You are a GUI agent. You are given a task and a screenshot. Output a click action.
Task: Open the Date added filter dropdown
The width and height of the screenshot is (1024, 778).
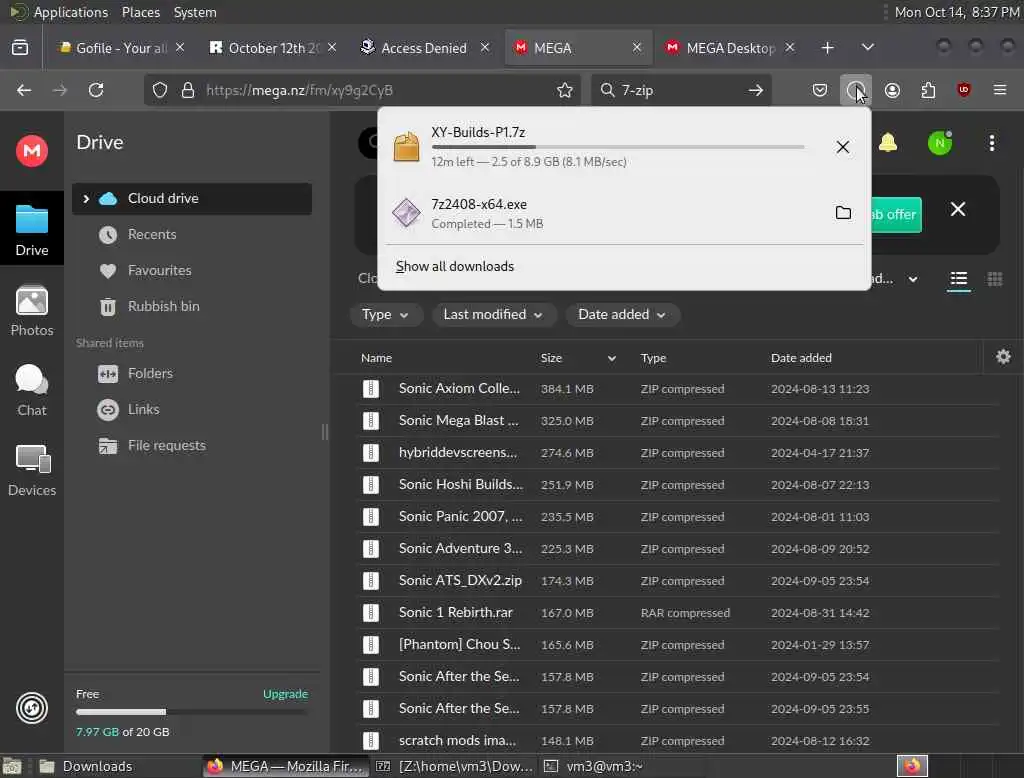click(x=621, y=315)
